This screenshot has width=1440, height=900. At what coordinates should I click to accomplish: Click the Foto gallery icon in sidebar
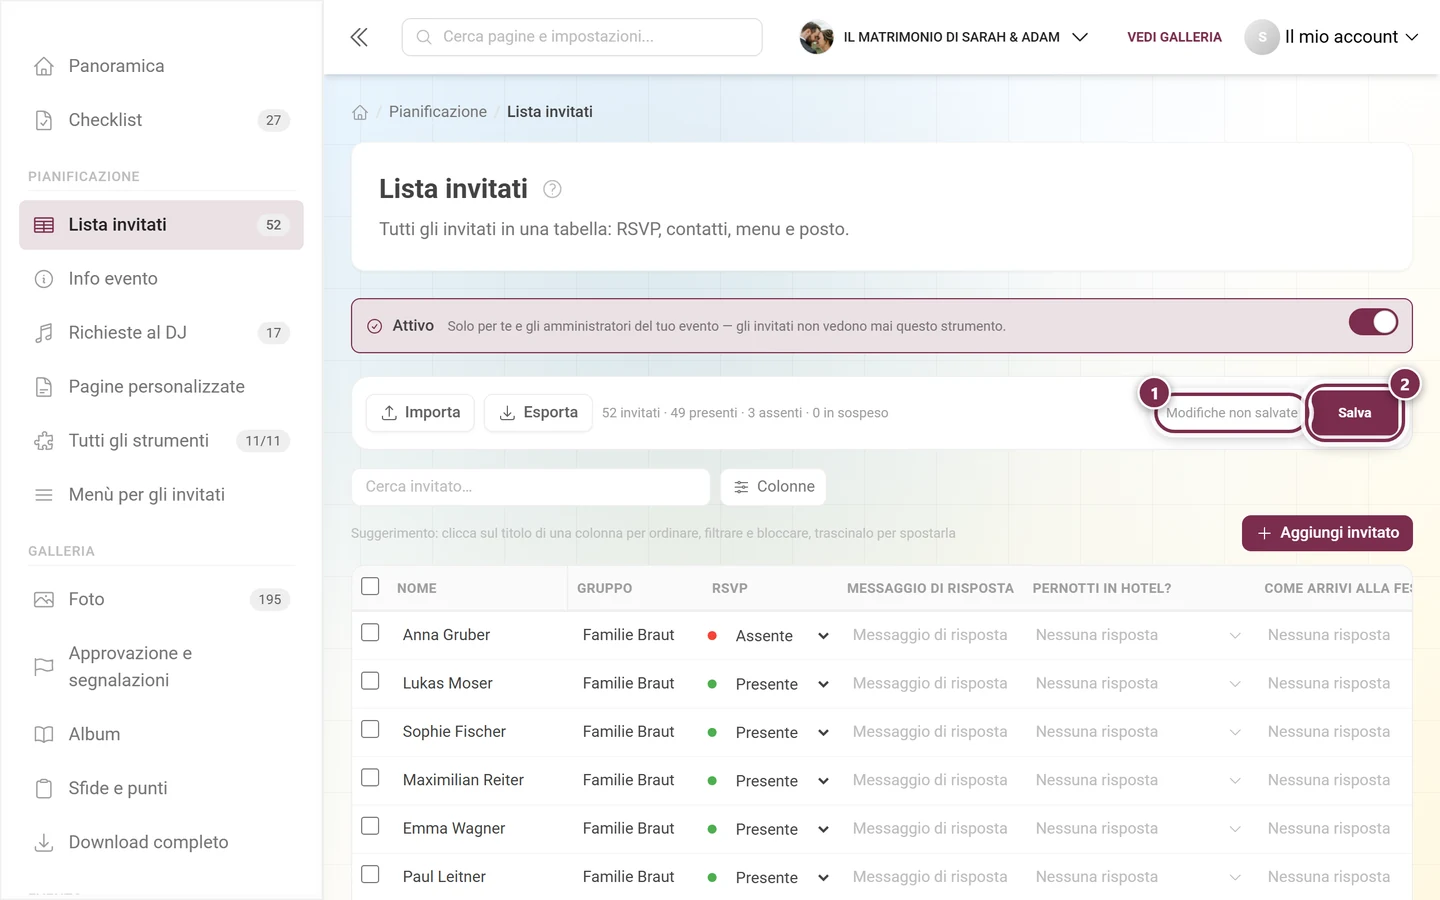pos(44,600)
